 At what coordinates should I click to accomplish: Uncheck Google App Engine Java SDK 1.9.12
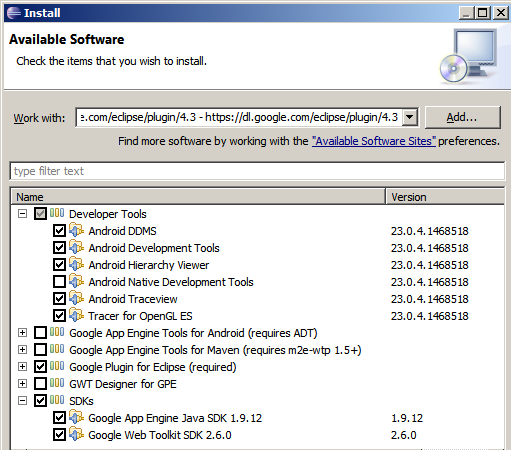coord(59,418)
